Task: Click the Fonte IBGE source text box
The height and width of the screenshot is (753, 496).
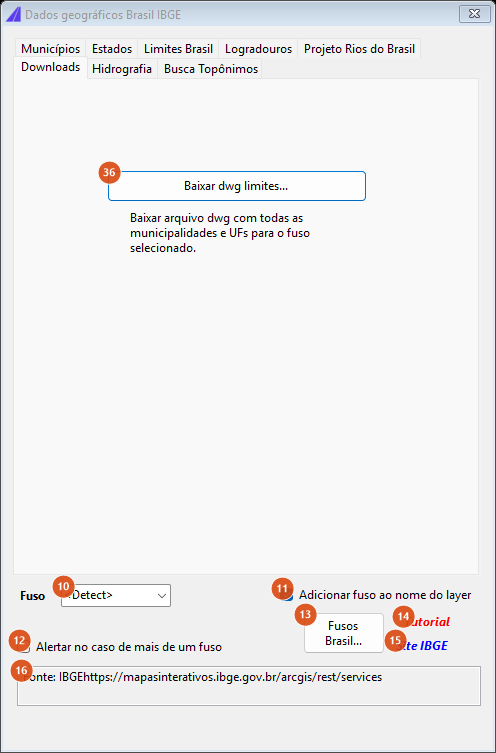Action: (249, 686)
